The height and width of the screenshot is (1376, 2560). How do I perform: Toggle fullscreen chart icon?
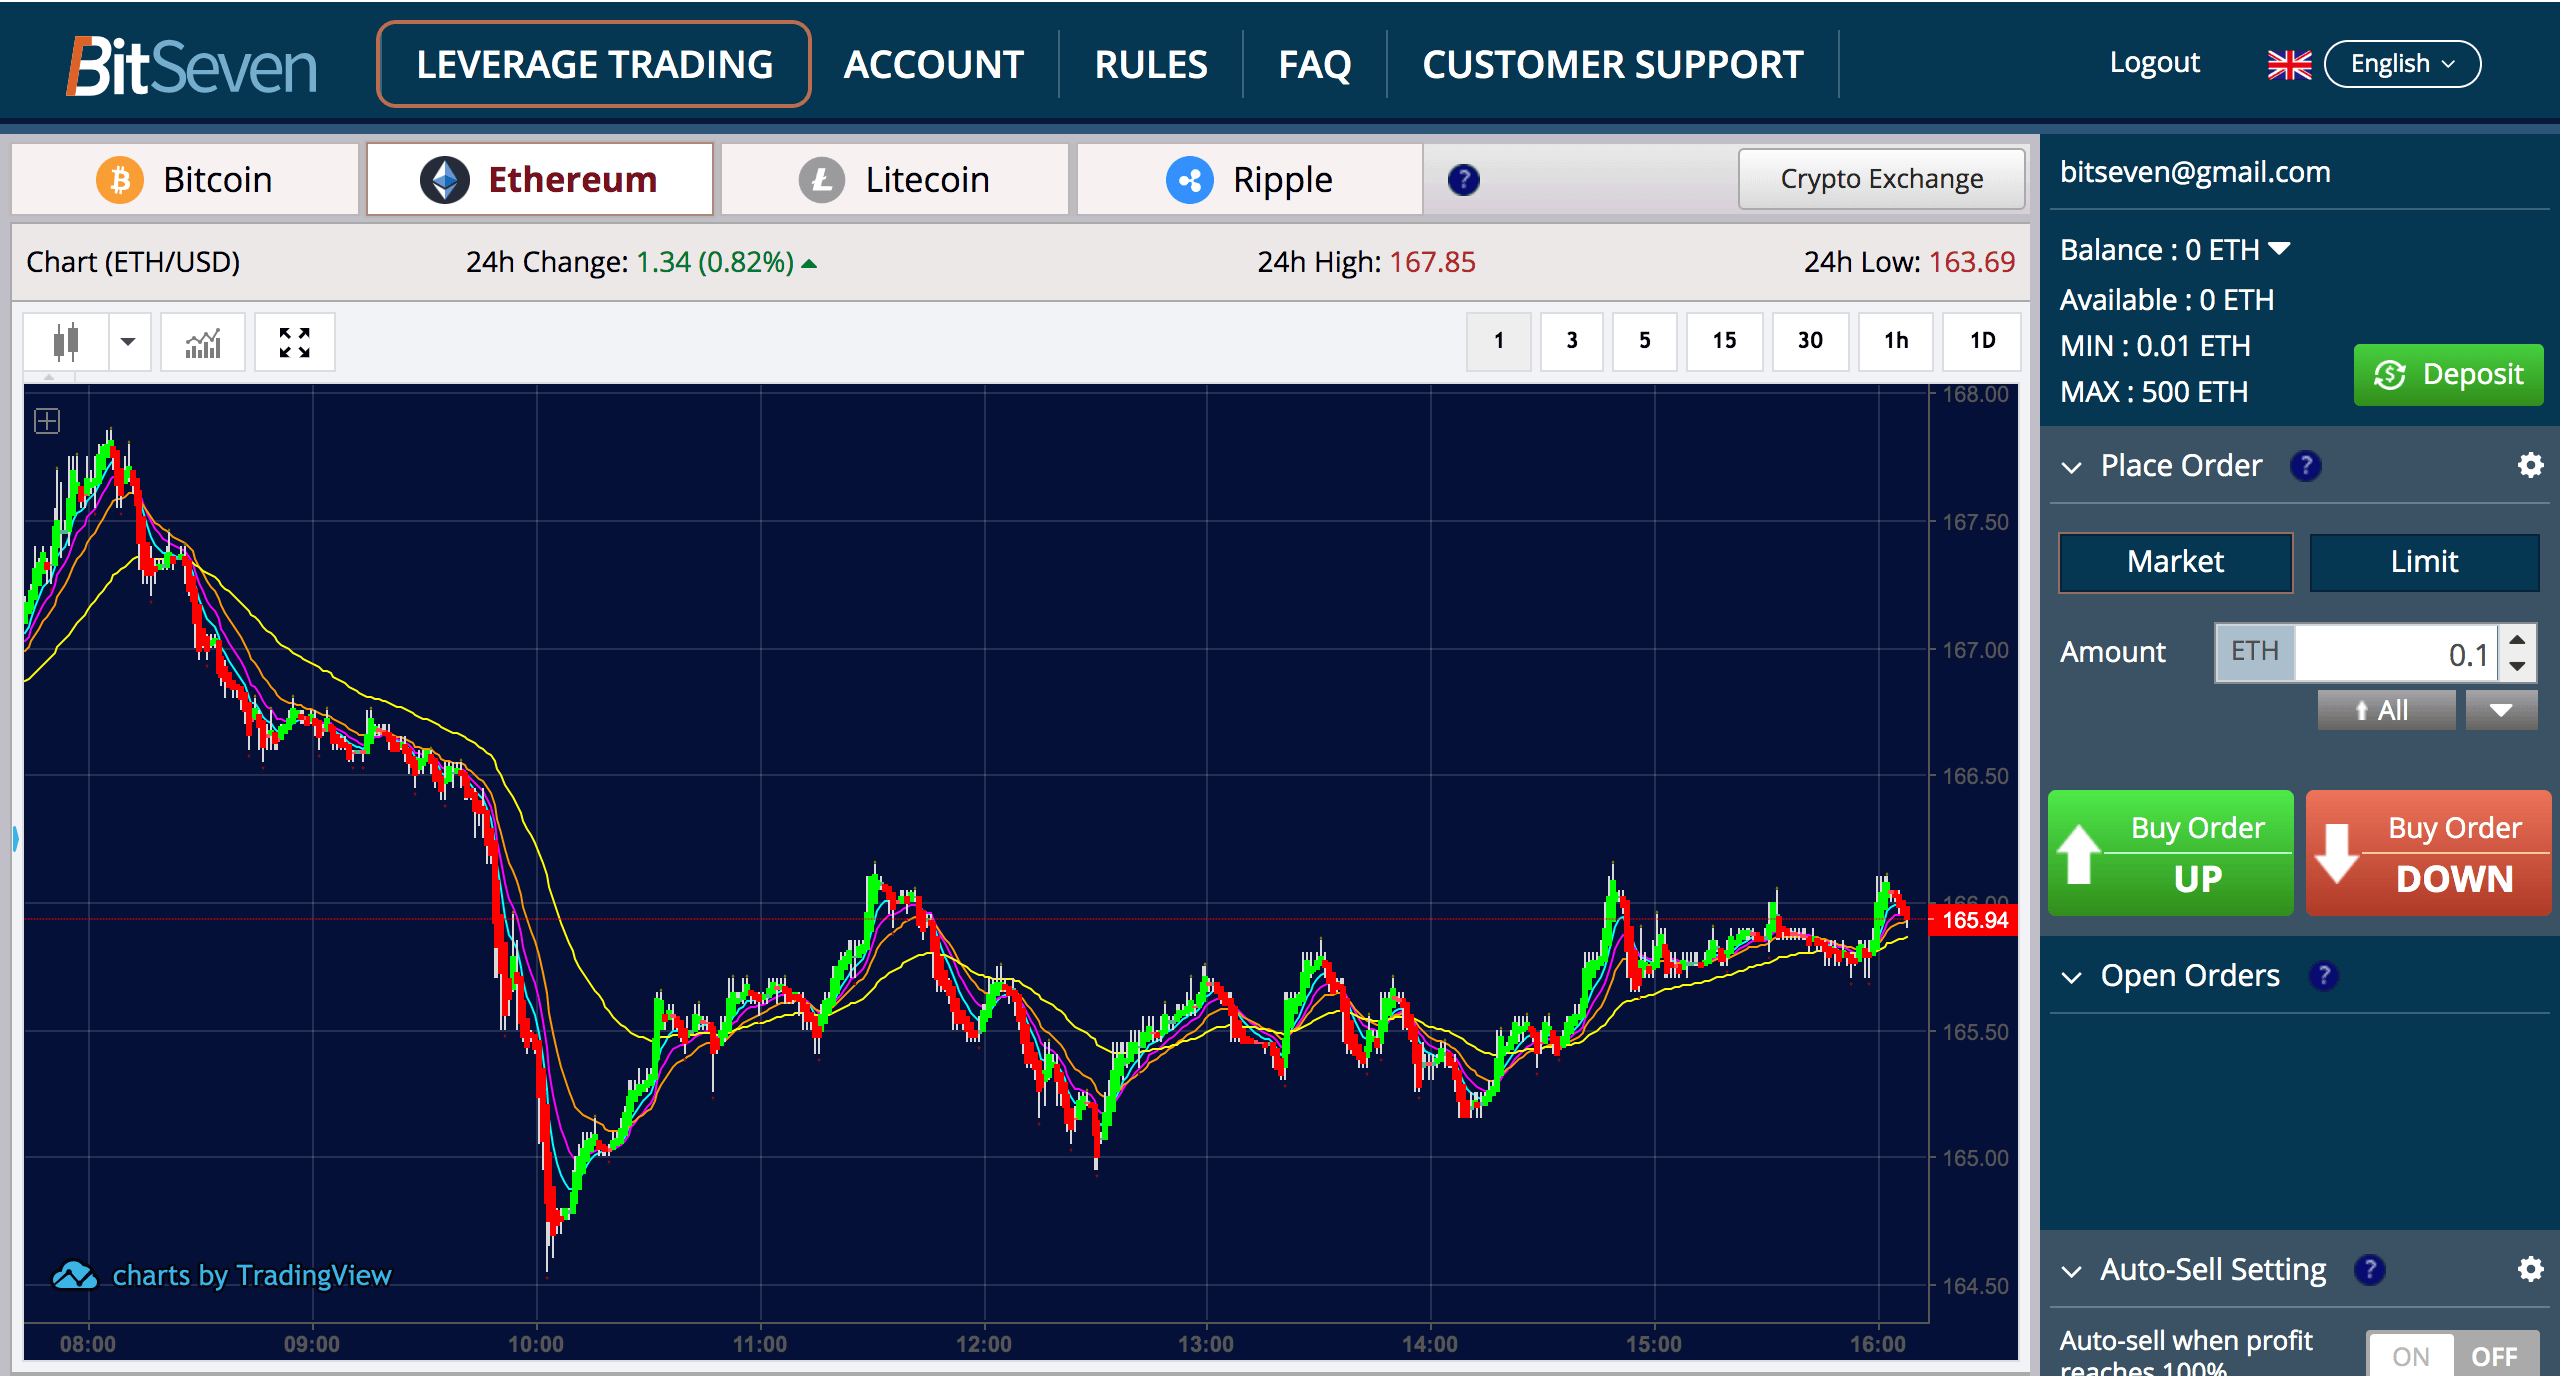point(295,342)
